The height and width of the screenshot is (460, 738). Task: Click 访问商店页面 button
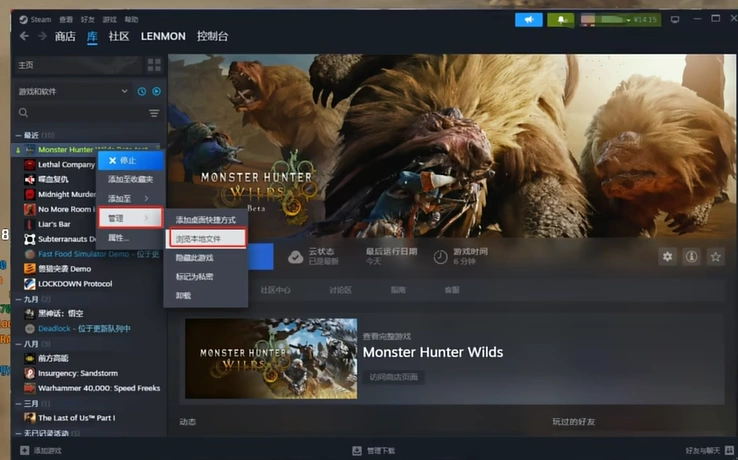click(x=396, y=377)
